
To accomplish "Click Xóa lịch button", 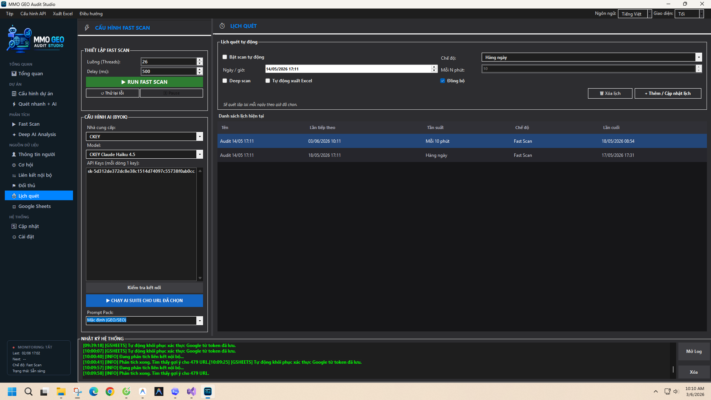I will pos(610,93).
